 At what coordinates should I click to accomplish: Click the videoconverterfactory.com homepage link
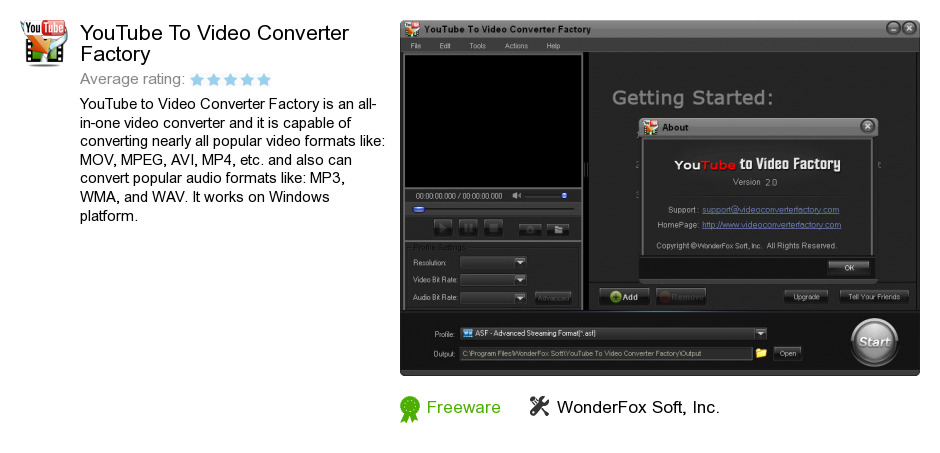[x=772, y=225]
